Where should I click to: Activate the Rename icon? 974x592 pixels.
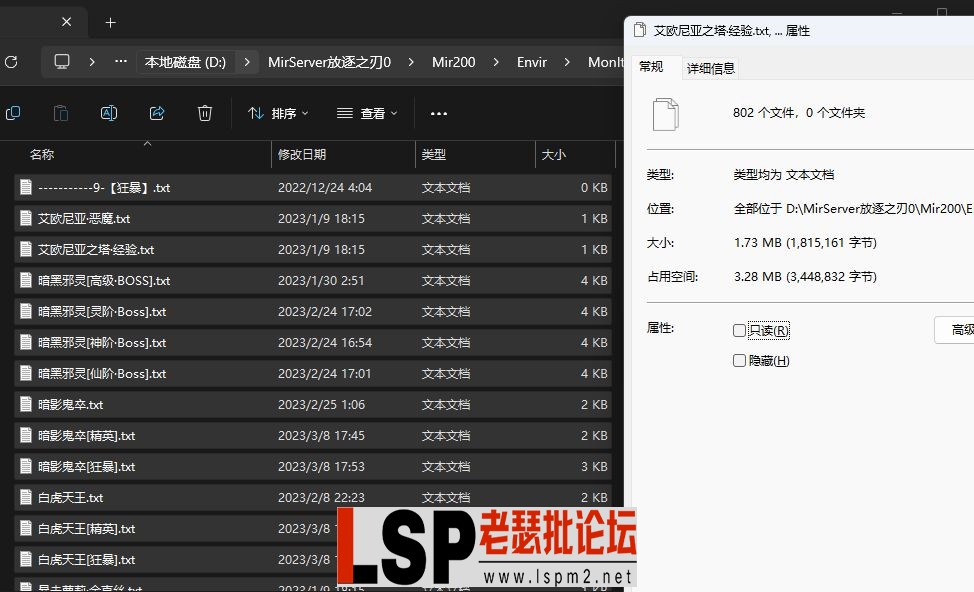click(108, 113)
